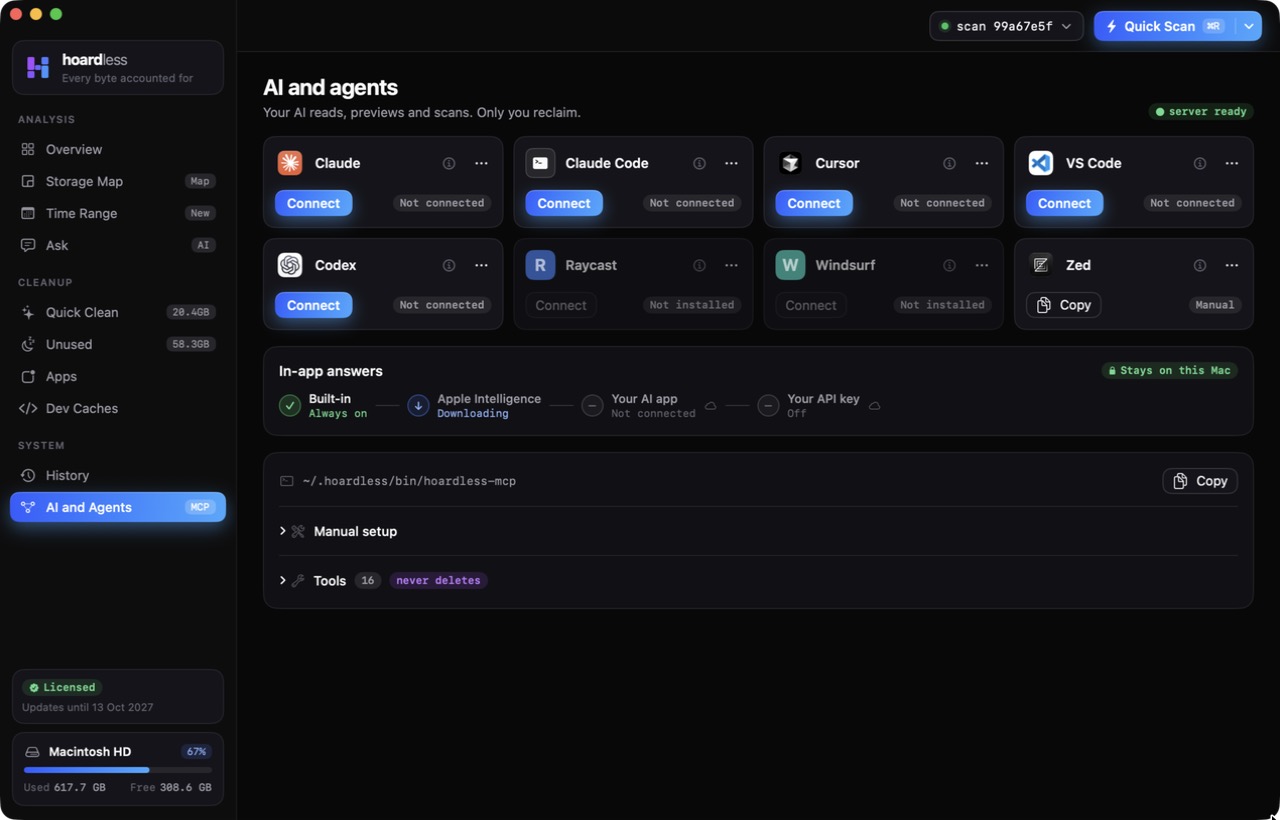Screen dimensions: 1280x820
Task: Select Quick Clean in the sidebar
Action: point(118,312)
